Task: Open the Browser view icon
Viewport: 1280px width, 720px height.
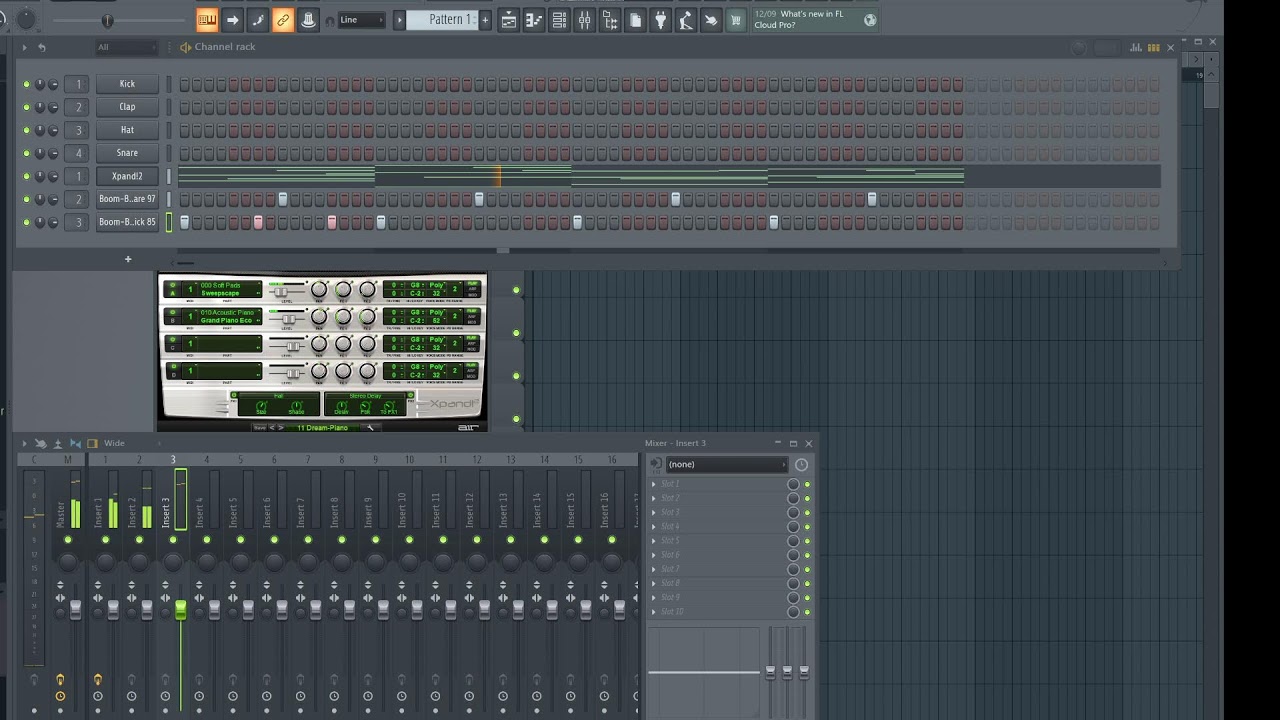Action: point(610,20)
